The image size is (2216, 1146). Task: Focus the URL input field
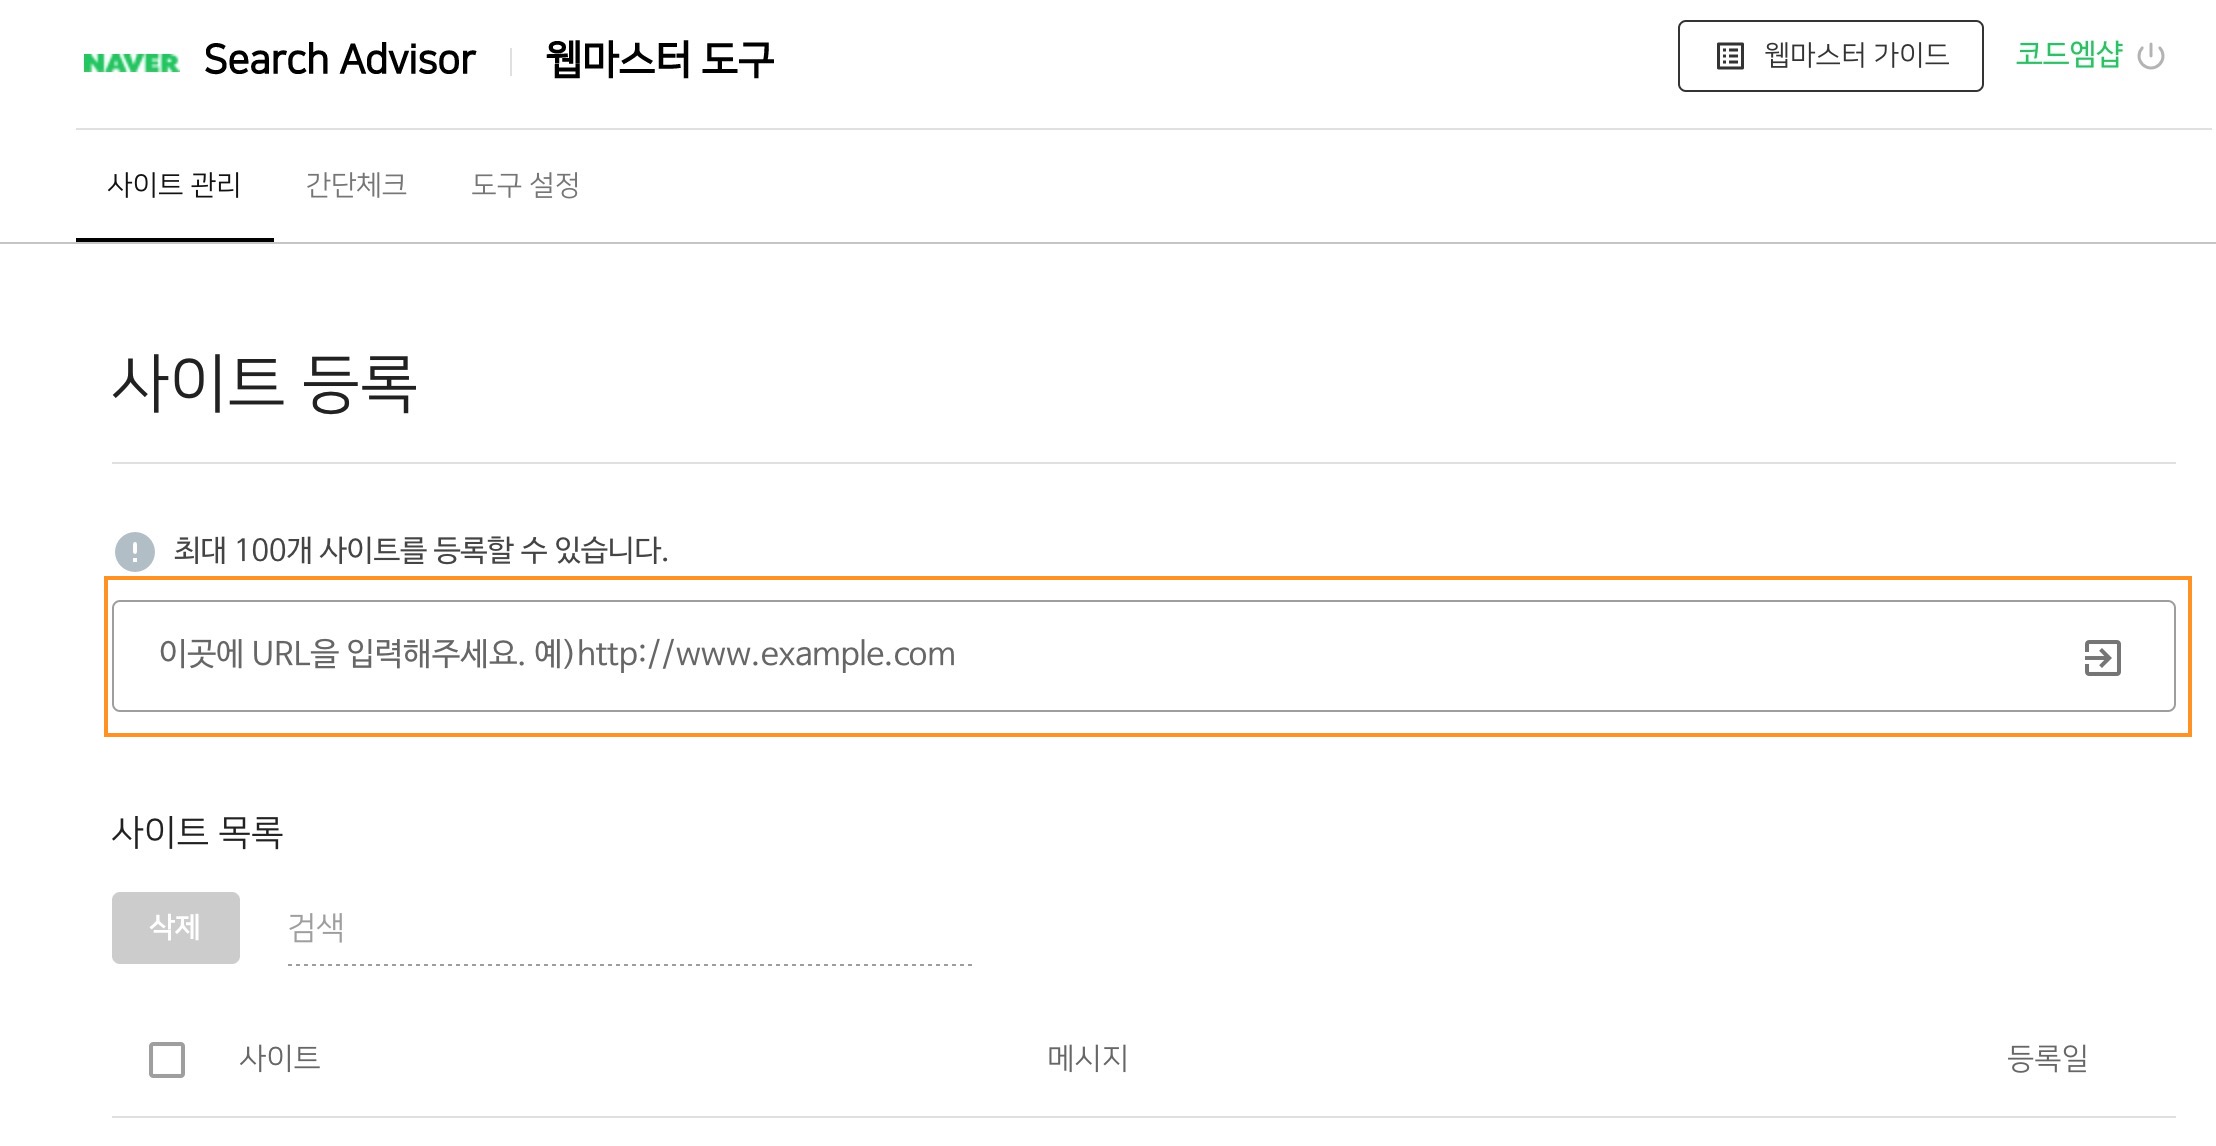coord(1000,655)
